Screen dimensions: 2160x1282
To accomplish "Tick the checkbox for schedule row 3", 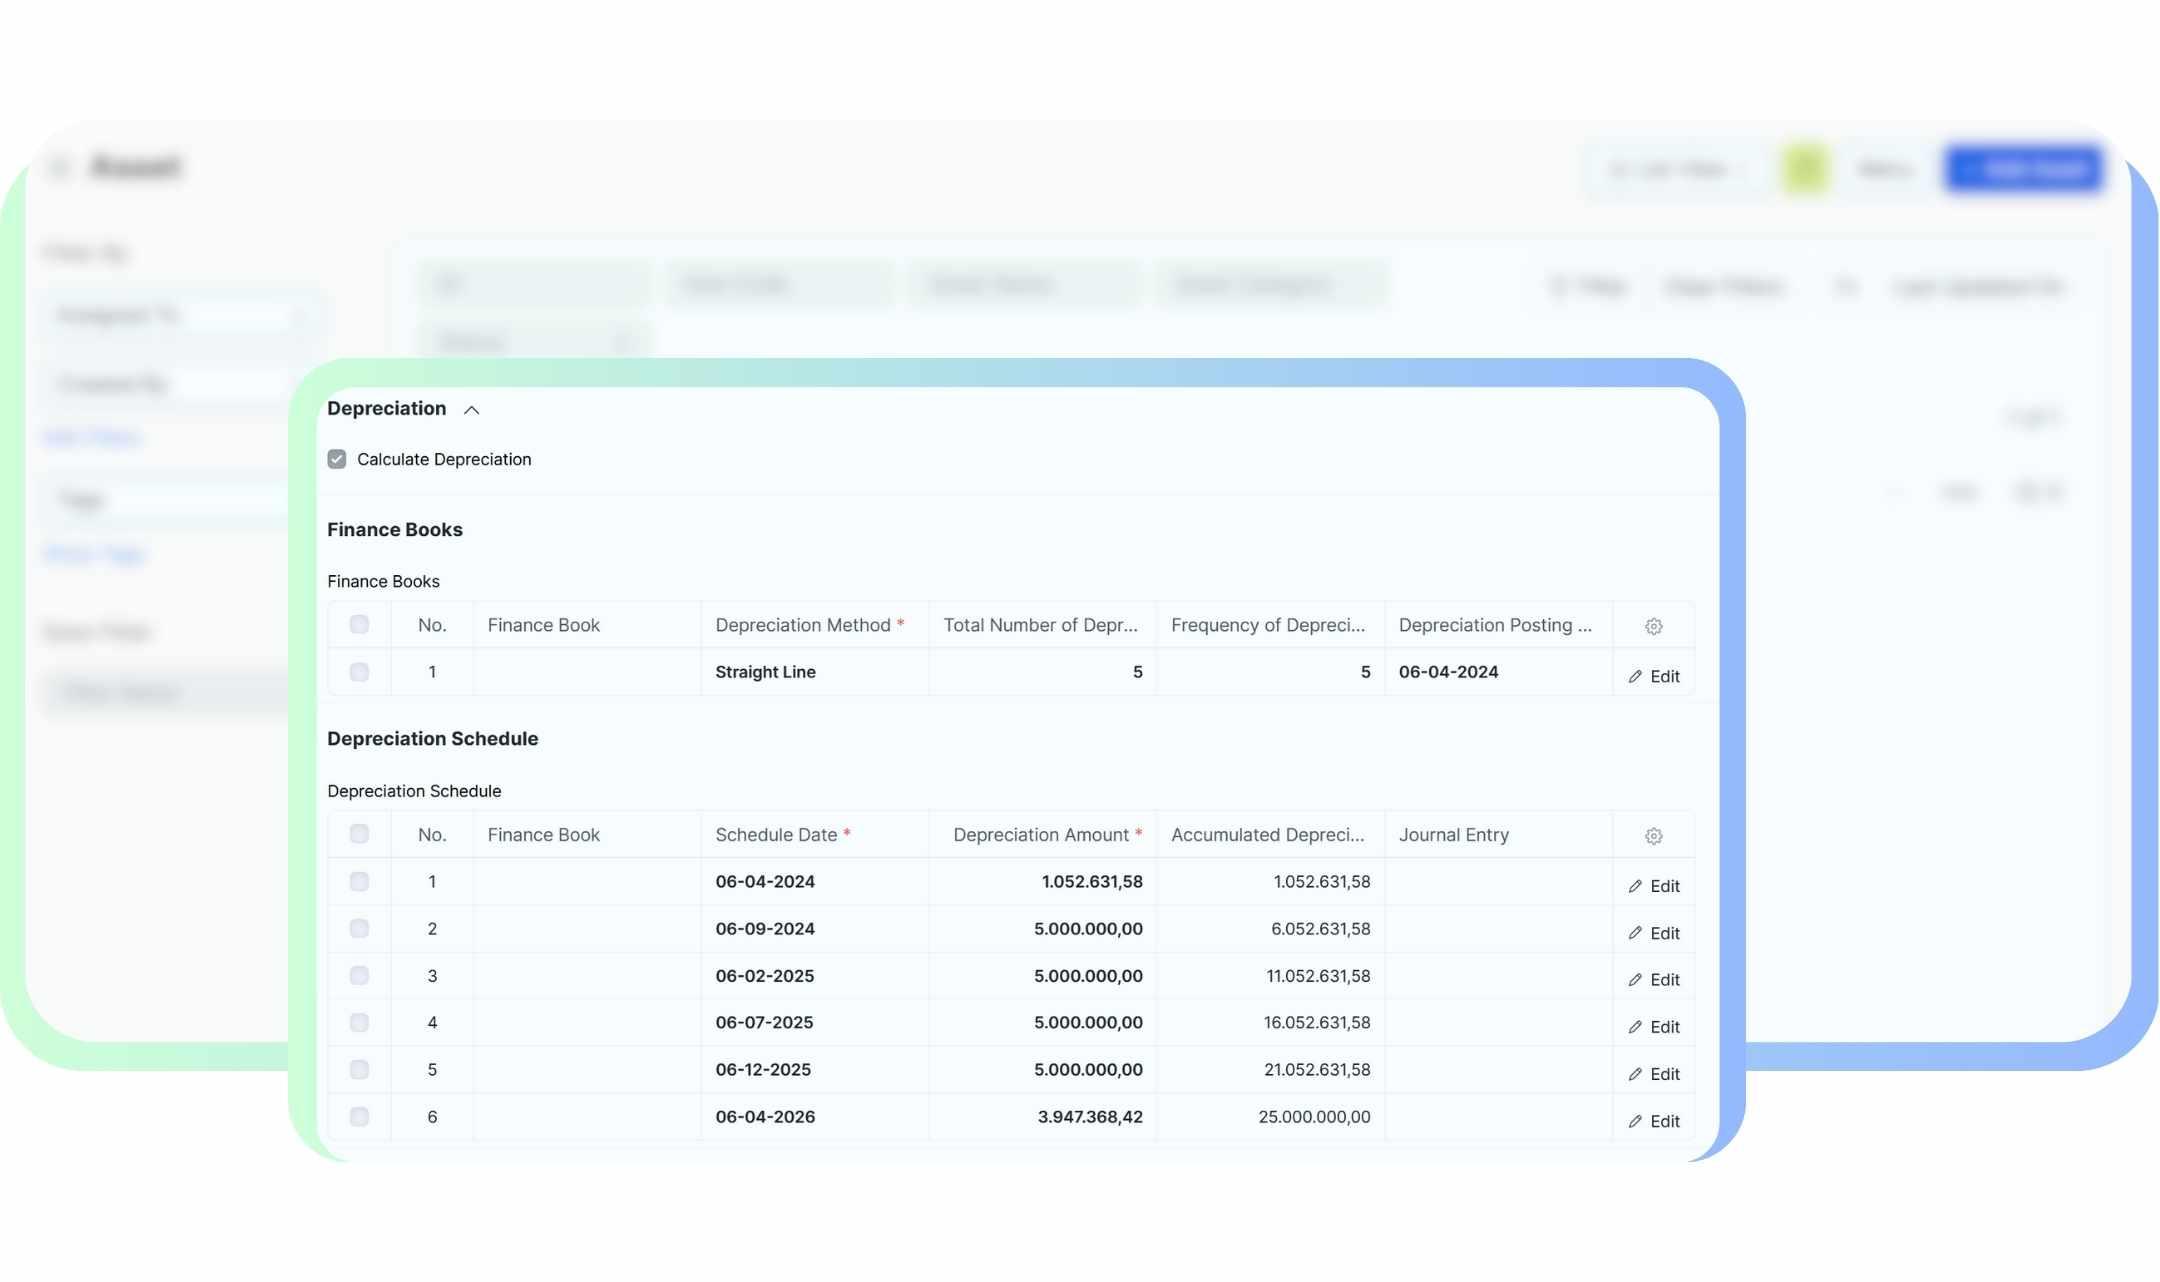I will click(359, 976).
